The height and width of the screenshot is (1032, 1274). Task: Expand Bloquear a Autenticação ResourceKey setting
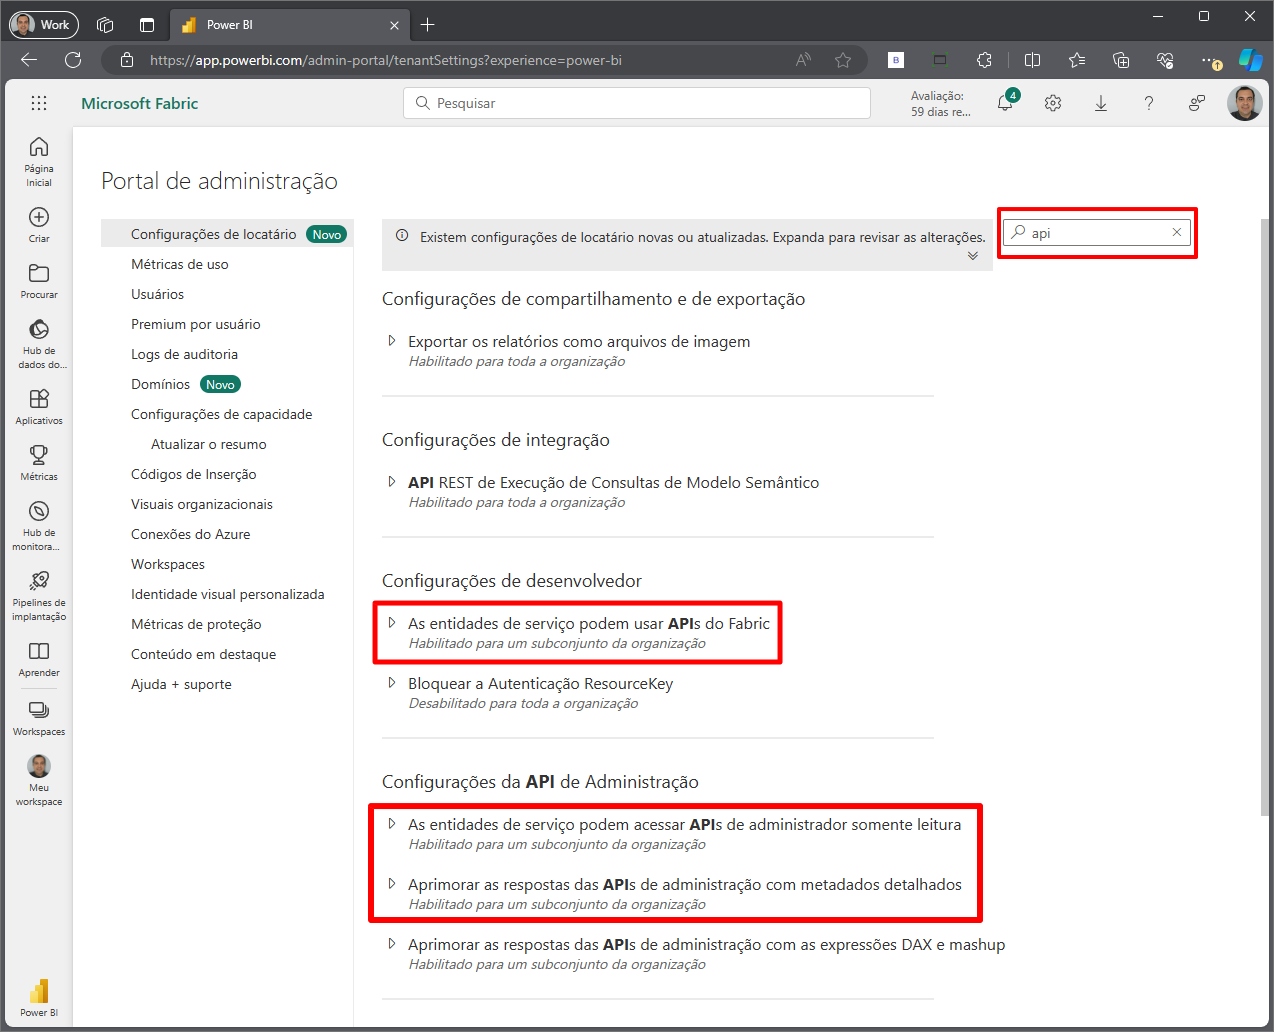pyautogui.click(x=392, y=683)
